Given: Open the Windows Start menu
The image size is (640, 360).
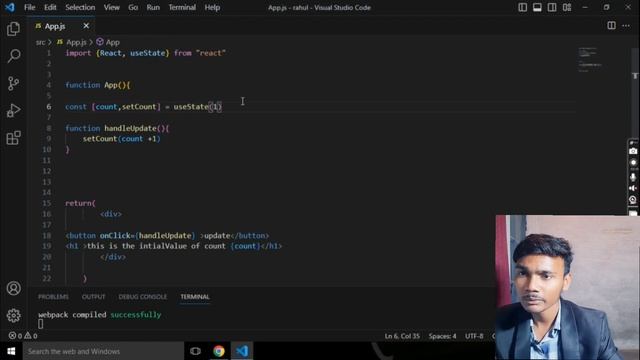Looking at the screenshot, I should click(x=11, y=351).
